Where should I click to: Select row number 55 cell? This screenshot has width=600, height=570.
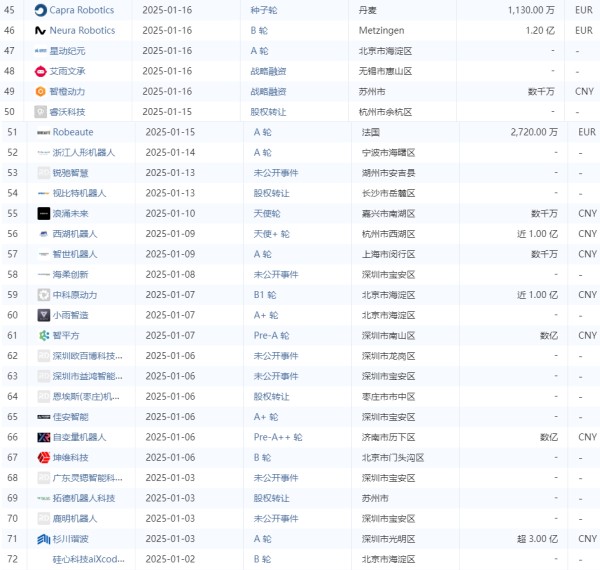click(x=12, y=213)
